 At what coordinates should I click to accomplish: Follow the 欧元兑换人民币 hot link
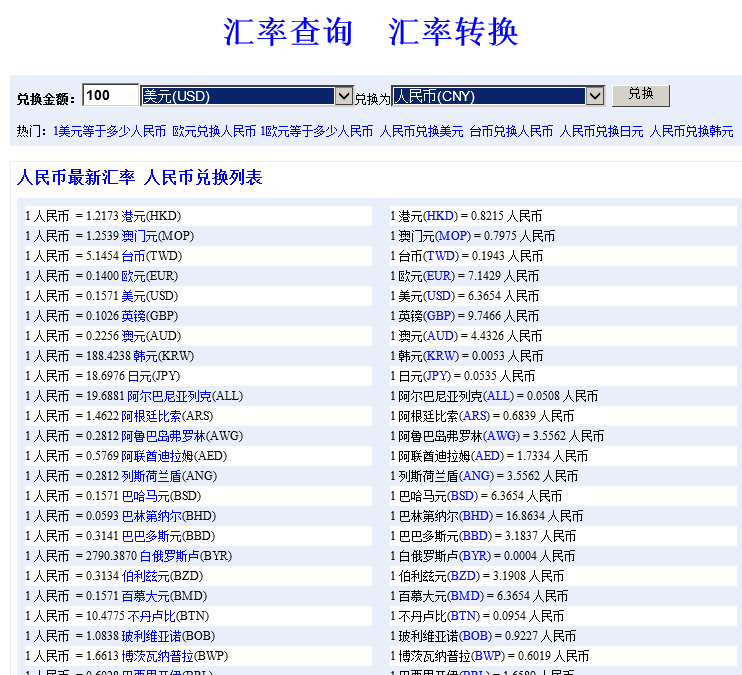coord(214,131)
